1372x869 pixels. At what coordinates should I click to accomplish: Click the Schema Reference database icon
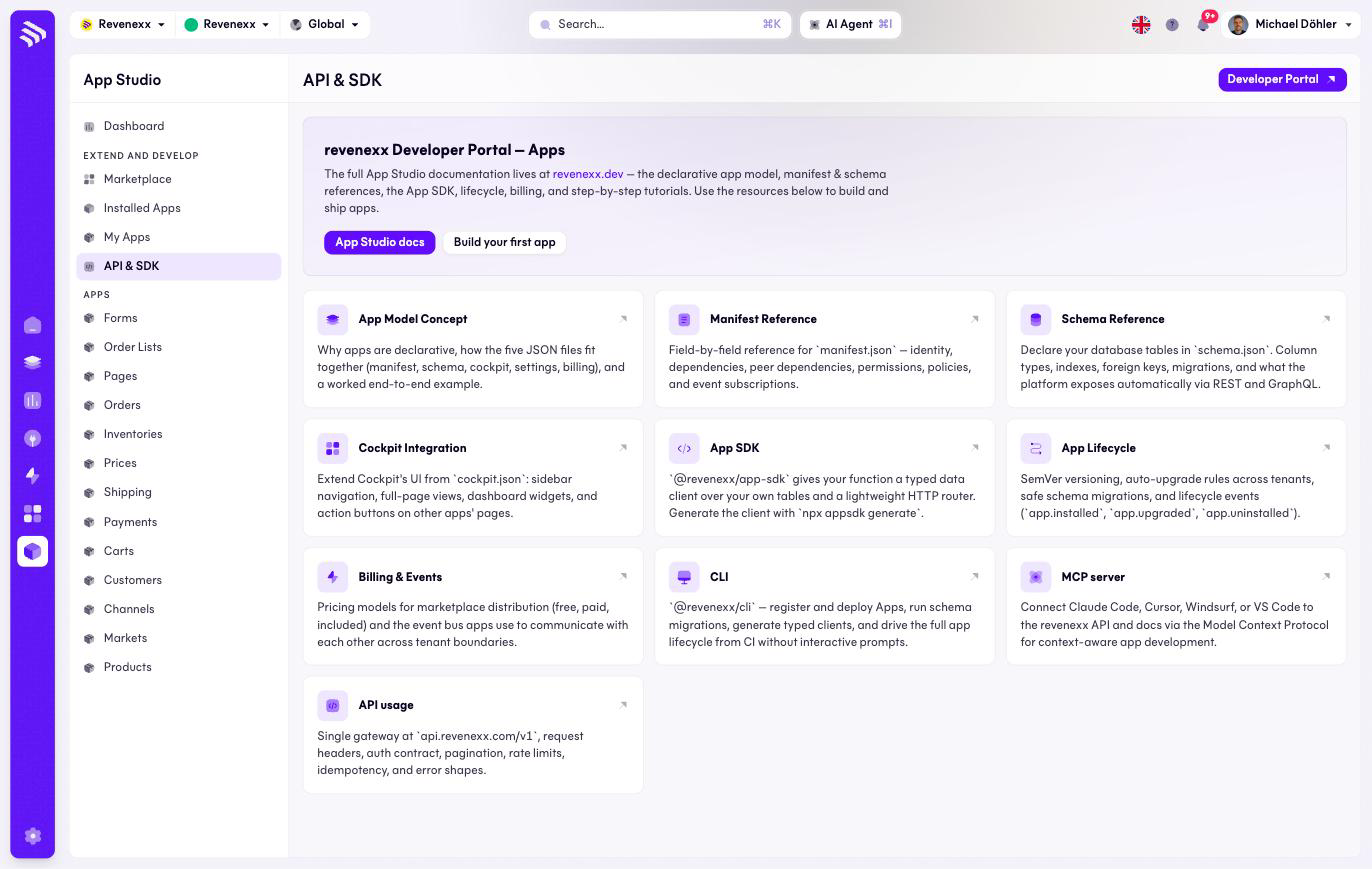(1036, 319)
